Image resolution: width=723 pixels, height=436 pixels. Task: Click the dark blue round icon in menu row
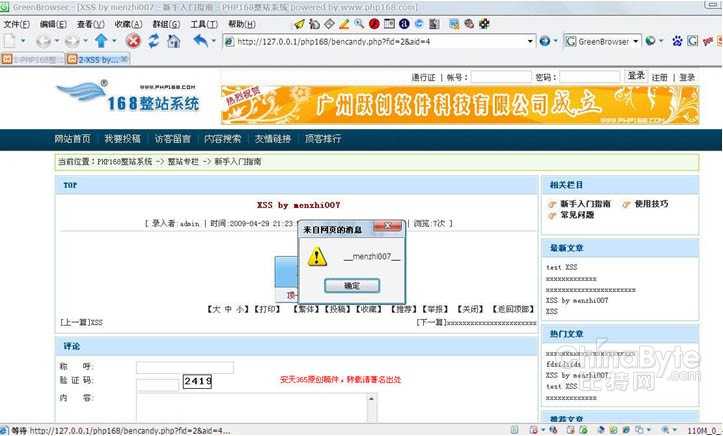(404, 24)
